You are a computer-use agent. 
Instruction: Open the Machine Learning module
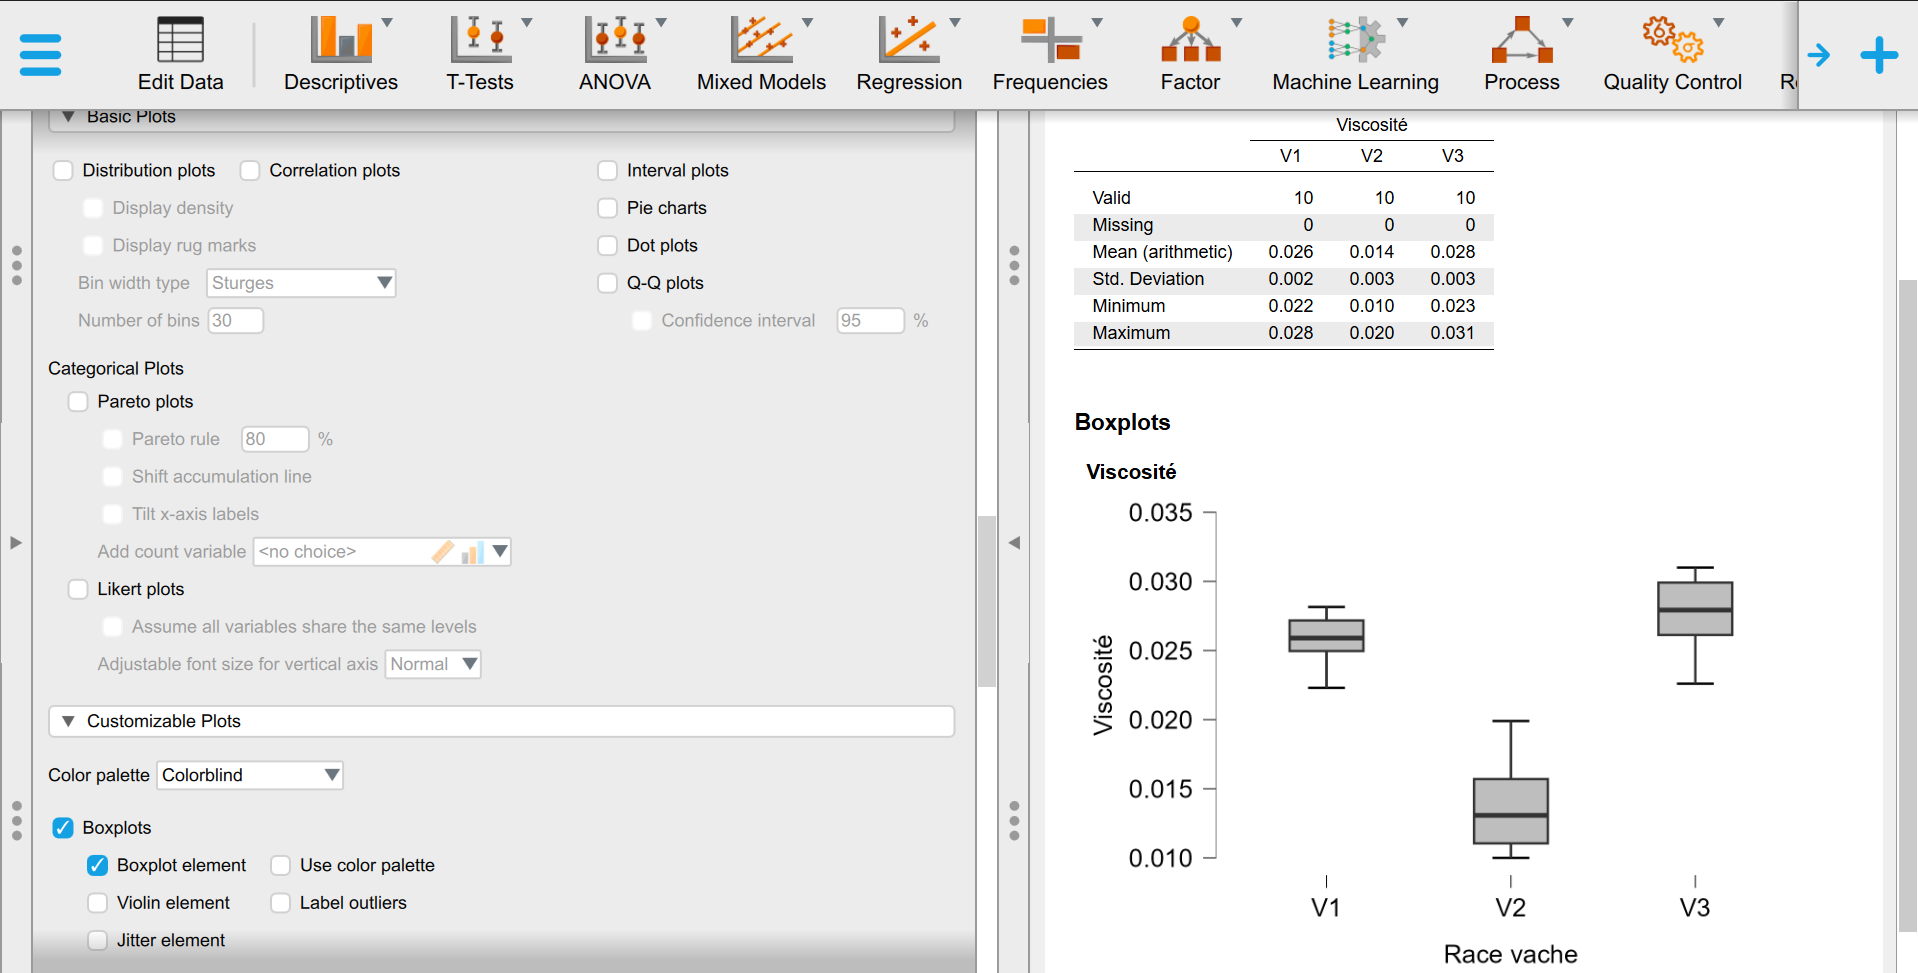1354,54
